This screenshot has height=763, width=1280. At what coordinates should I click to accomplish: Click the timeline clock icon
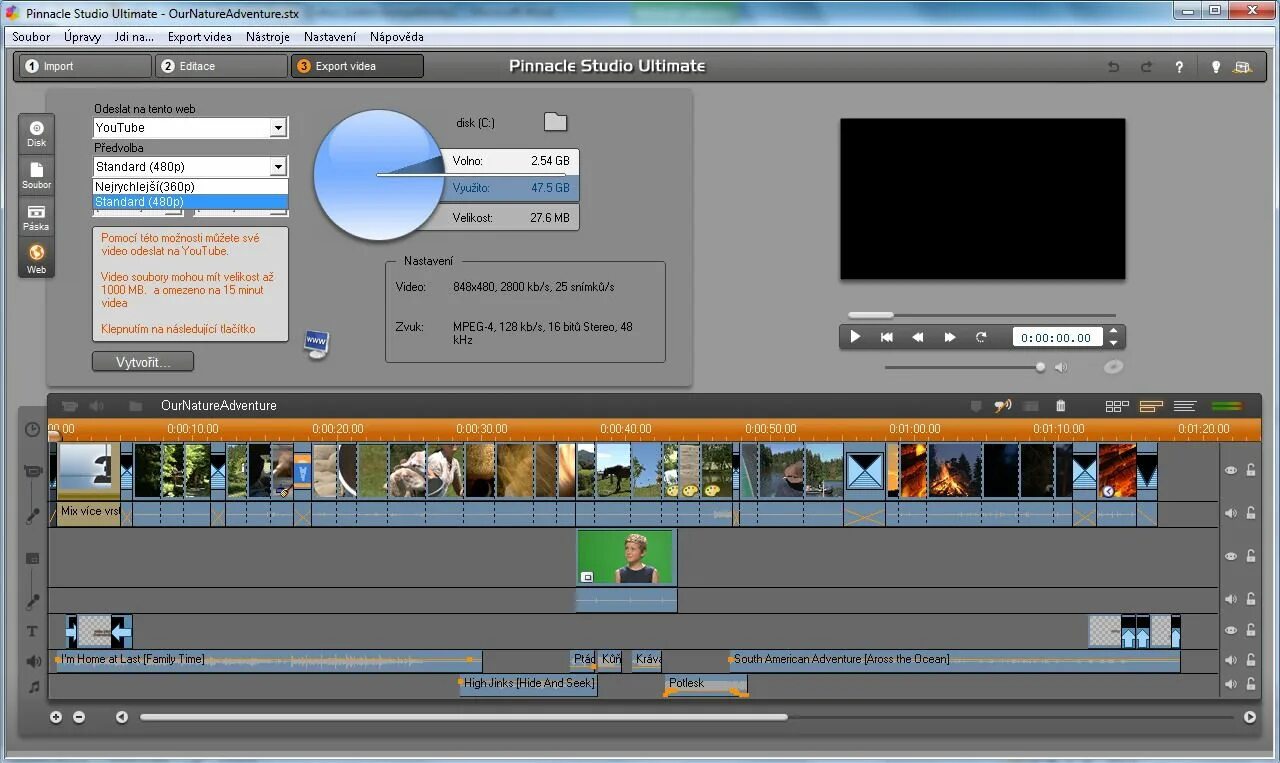click(x=33, y=429)
